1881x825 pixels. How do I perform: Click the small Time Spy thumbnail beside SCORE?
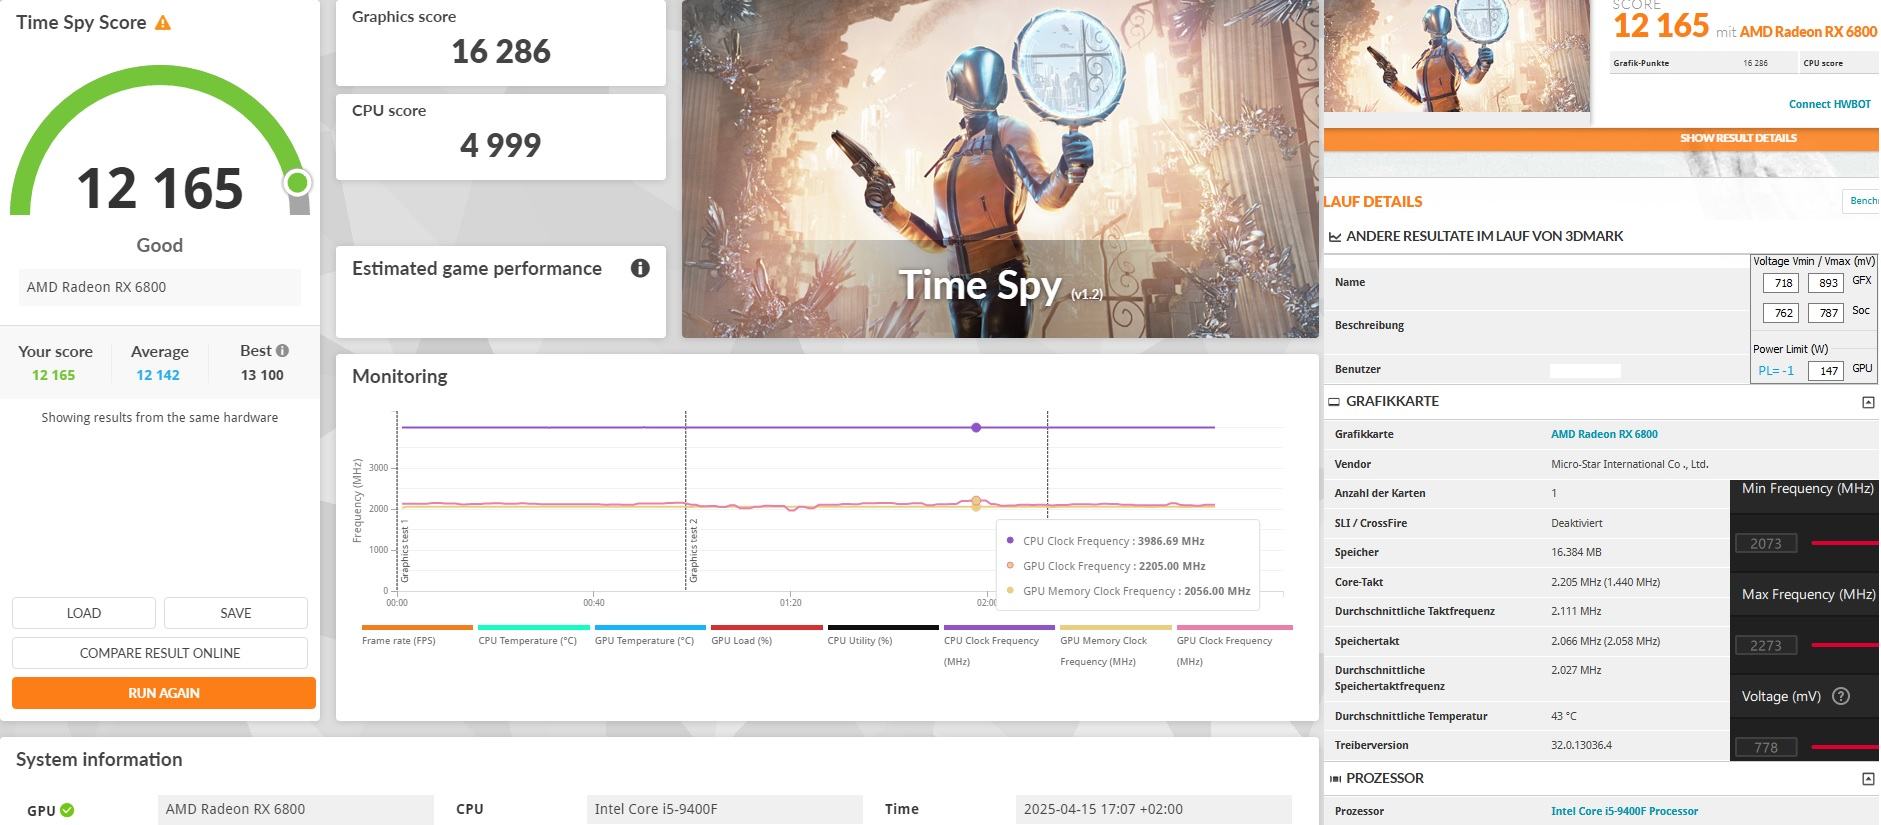[1457, 57]
